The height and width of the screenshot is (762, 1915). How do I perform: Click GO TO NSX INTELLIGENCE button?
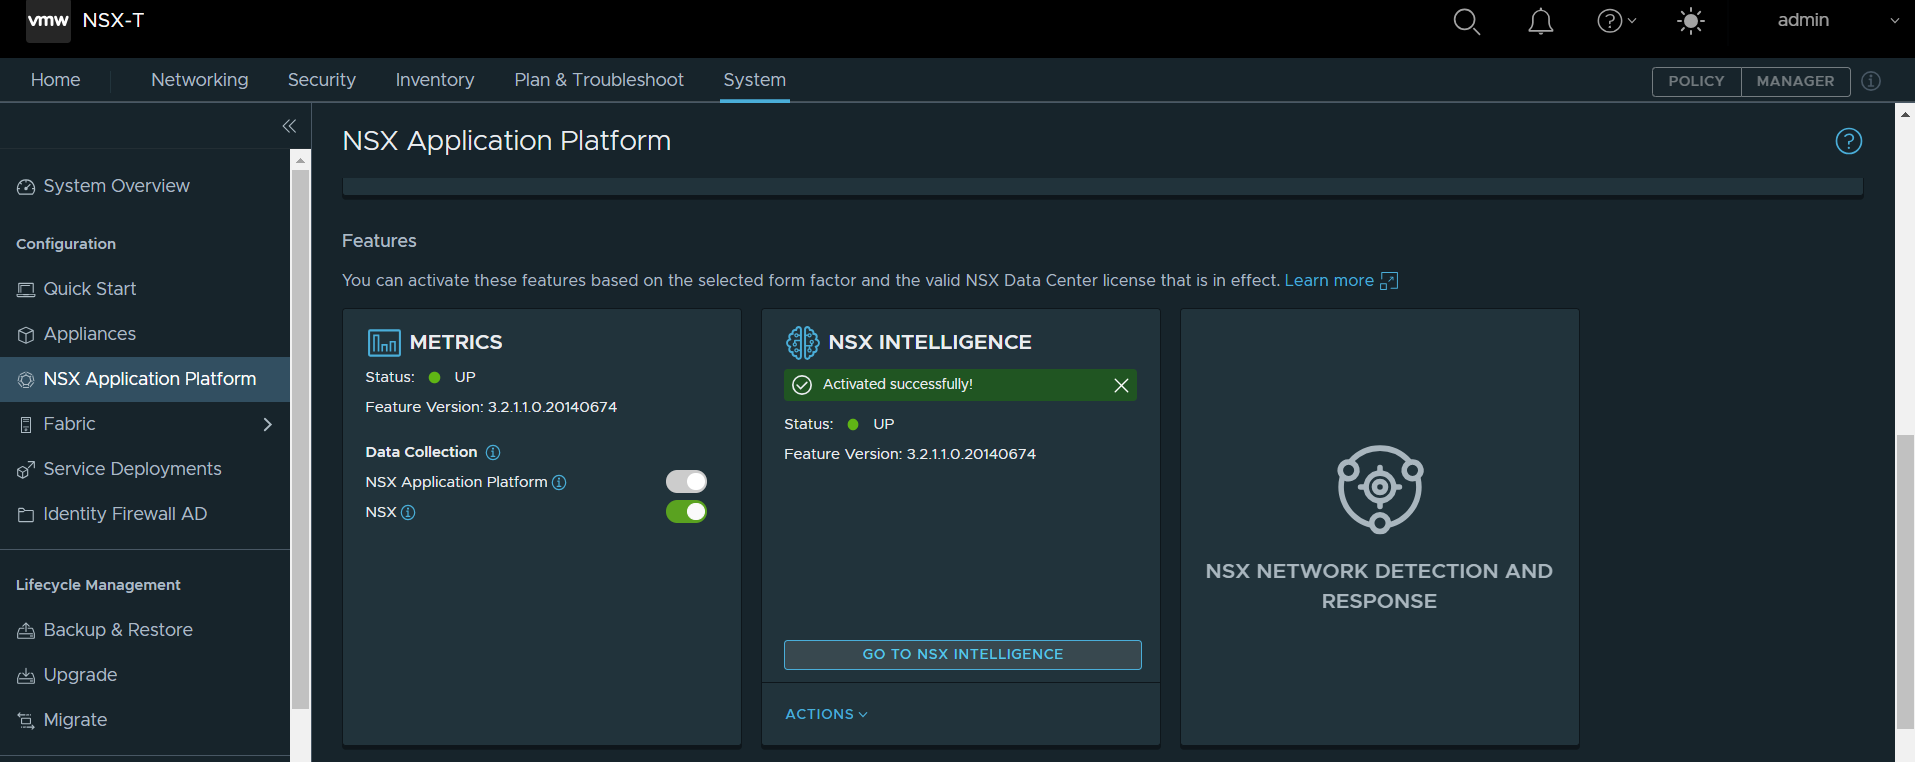[x=963, y=655]
